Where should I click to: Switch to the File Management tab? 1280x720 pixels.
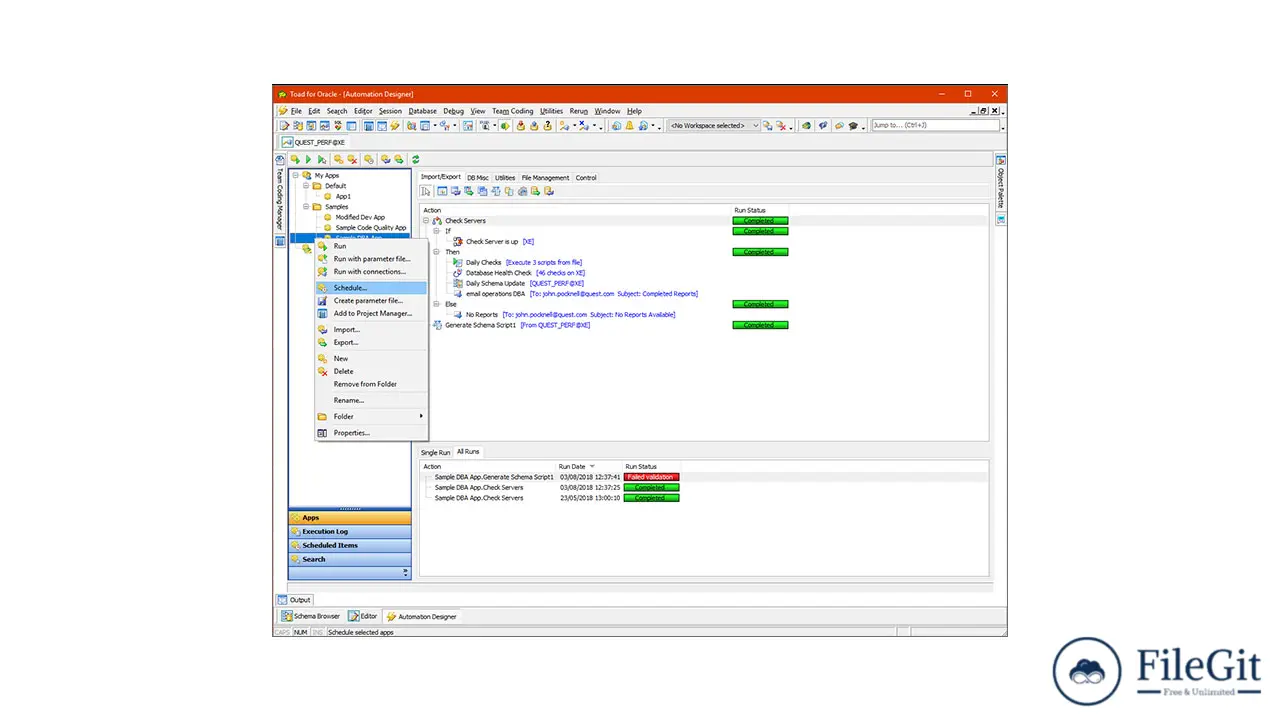(x=545, y=178)
